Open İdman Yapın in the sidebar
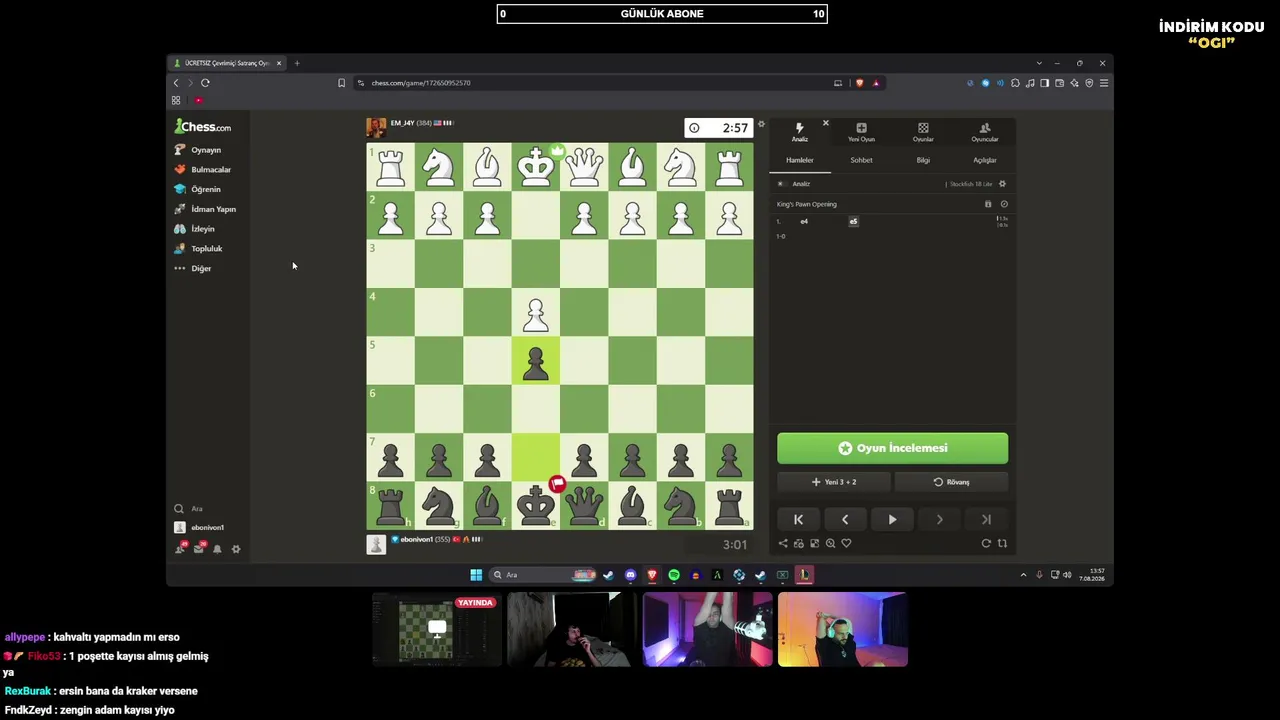The image size is (1280, 720). (x=205, y=209)
